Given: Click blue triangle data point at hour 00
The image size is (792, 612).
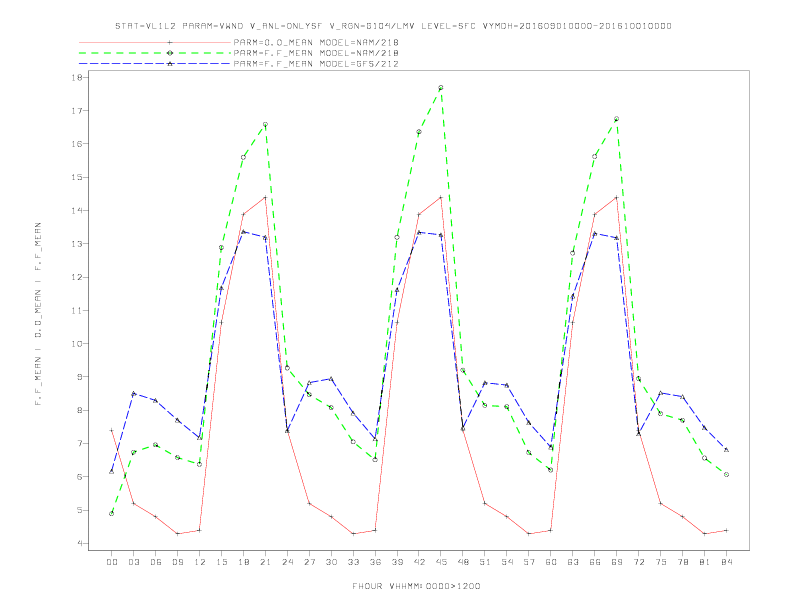Looking at the screenshot, I should click(x=112, y=471).
